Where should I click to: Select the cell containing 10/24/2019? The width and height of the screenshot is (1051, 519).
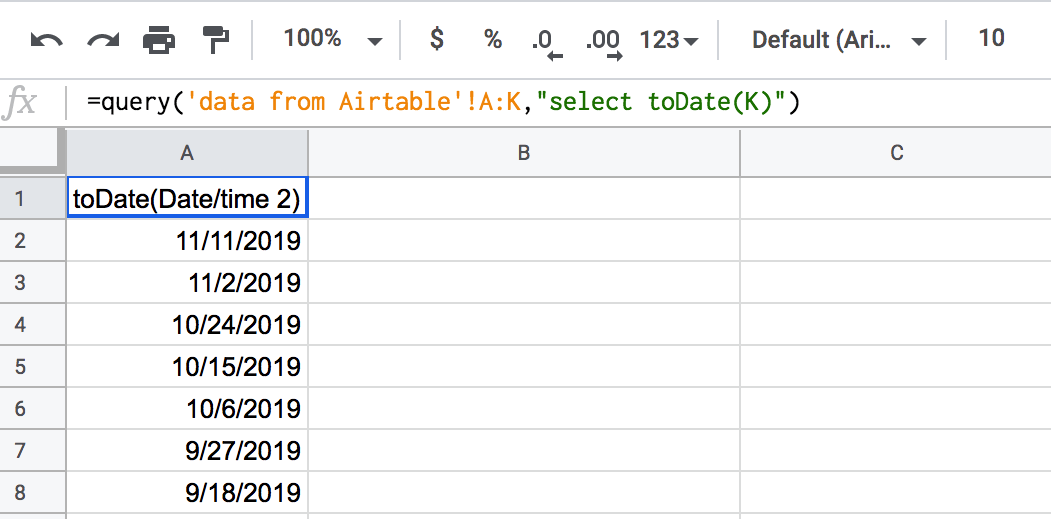(187, 325)
